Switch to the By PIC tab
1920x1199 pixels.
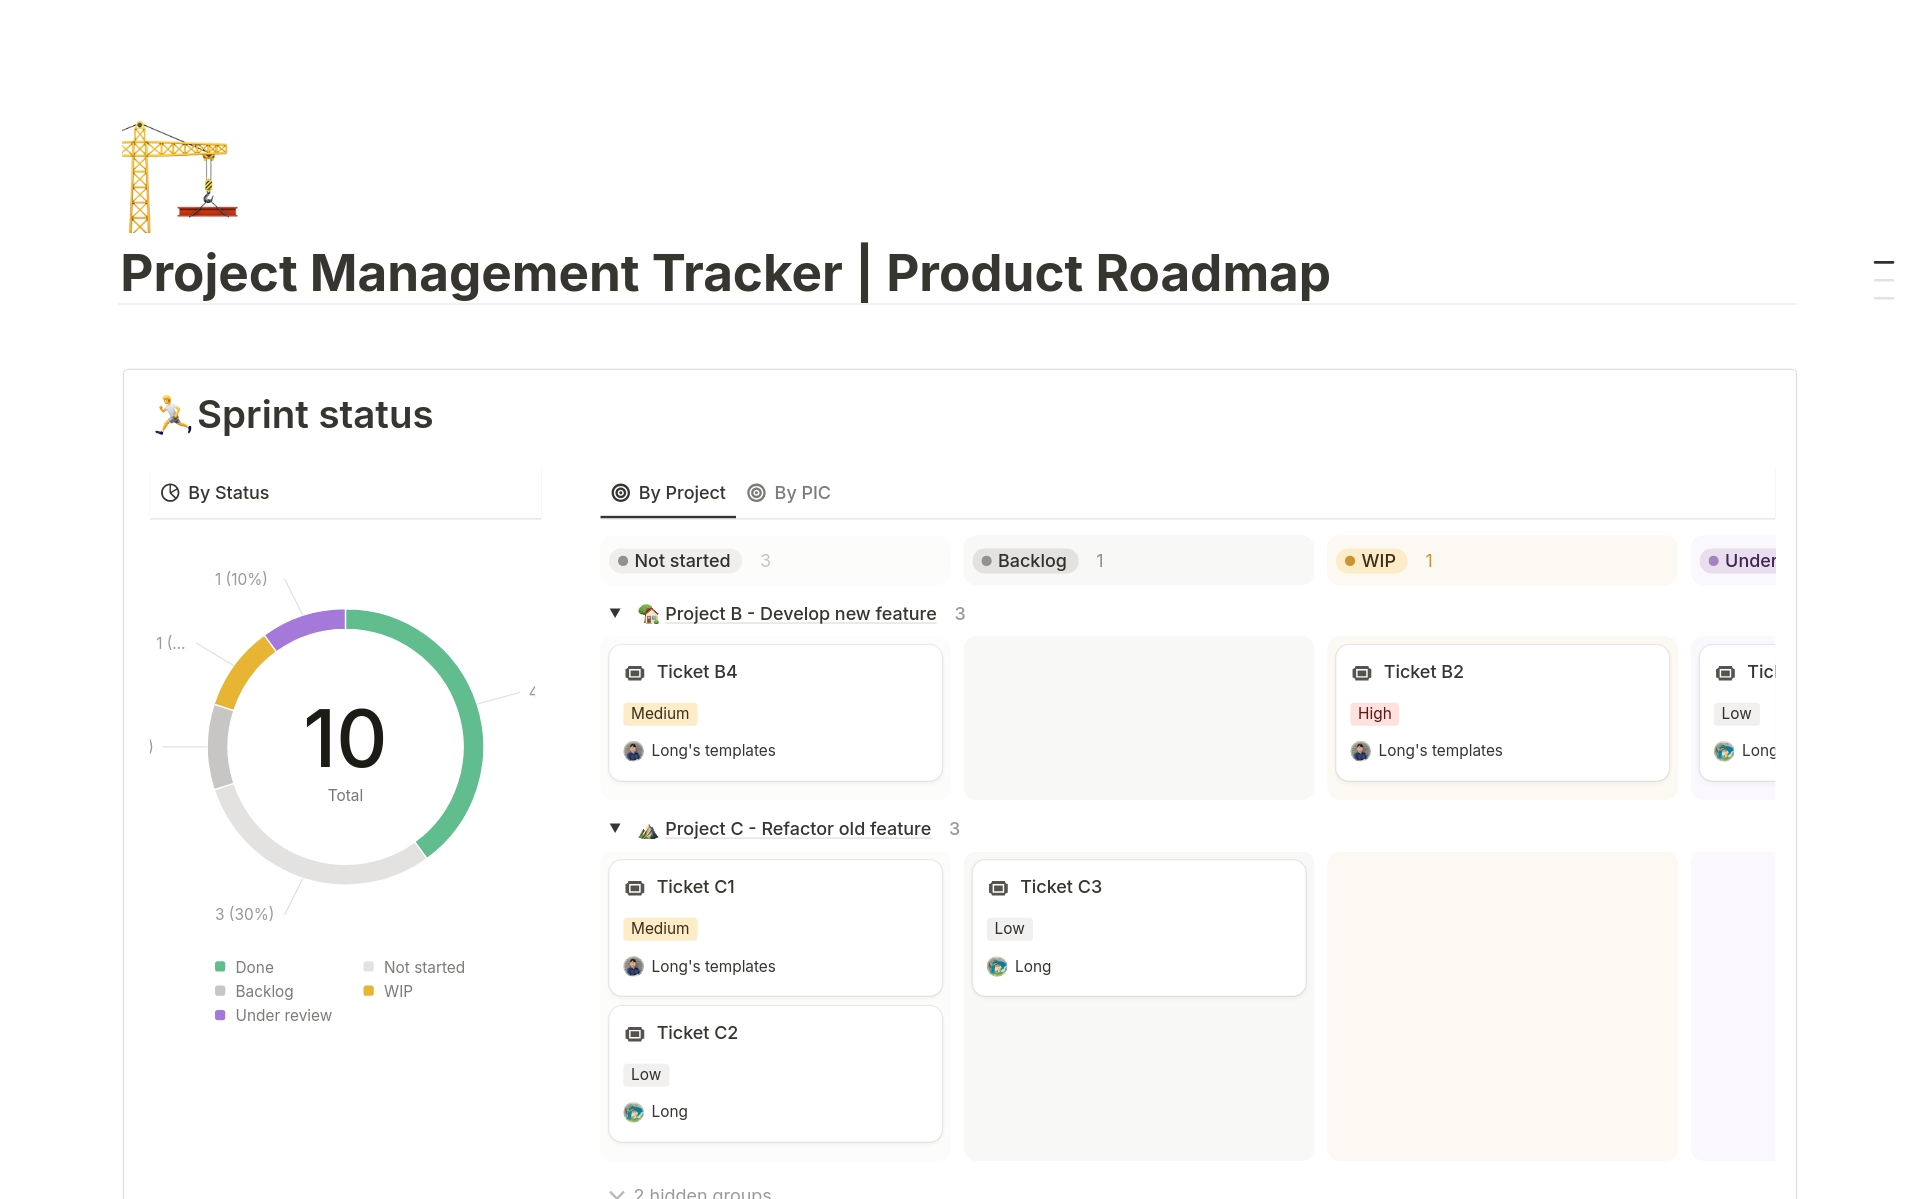pyautogui.click(x=789, y=493)
